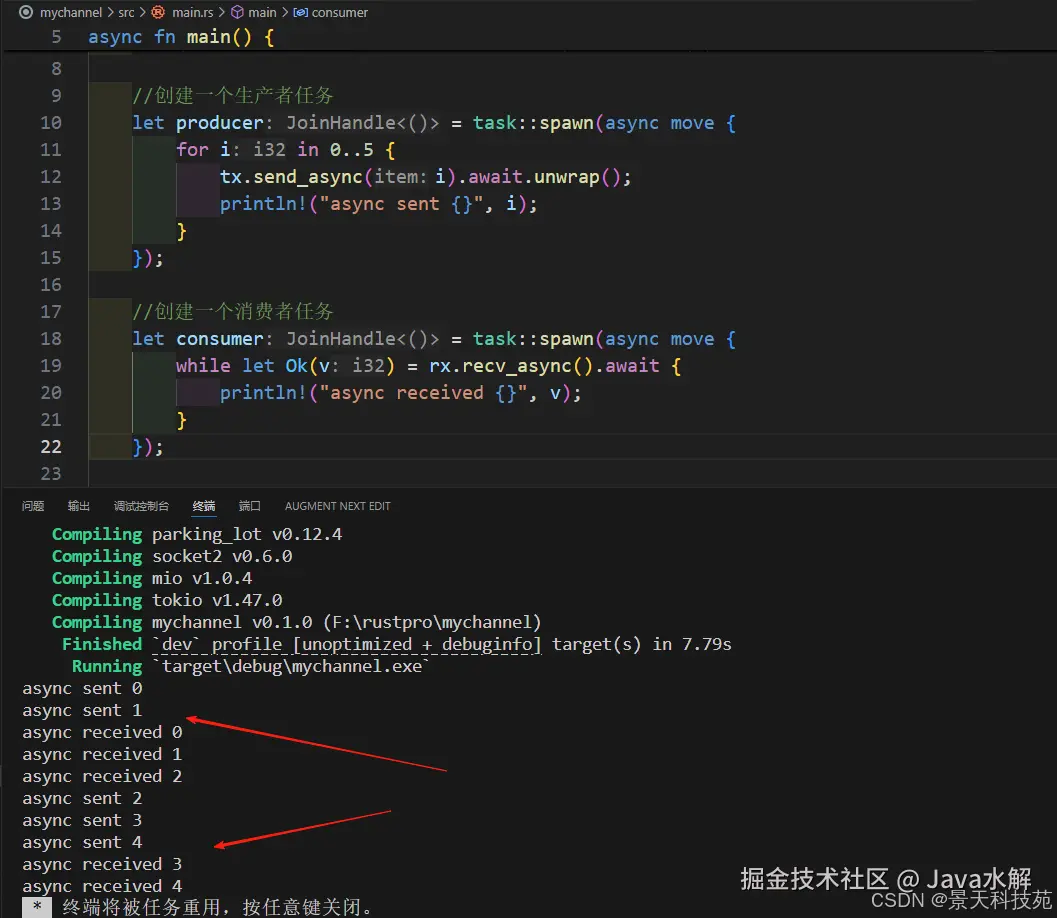Click 'for i: i32 in 0..5' loop line
This screenshot has width=1057, height=918.
click(x=286, y=150)
